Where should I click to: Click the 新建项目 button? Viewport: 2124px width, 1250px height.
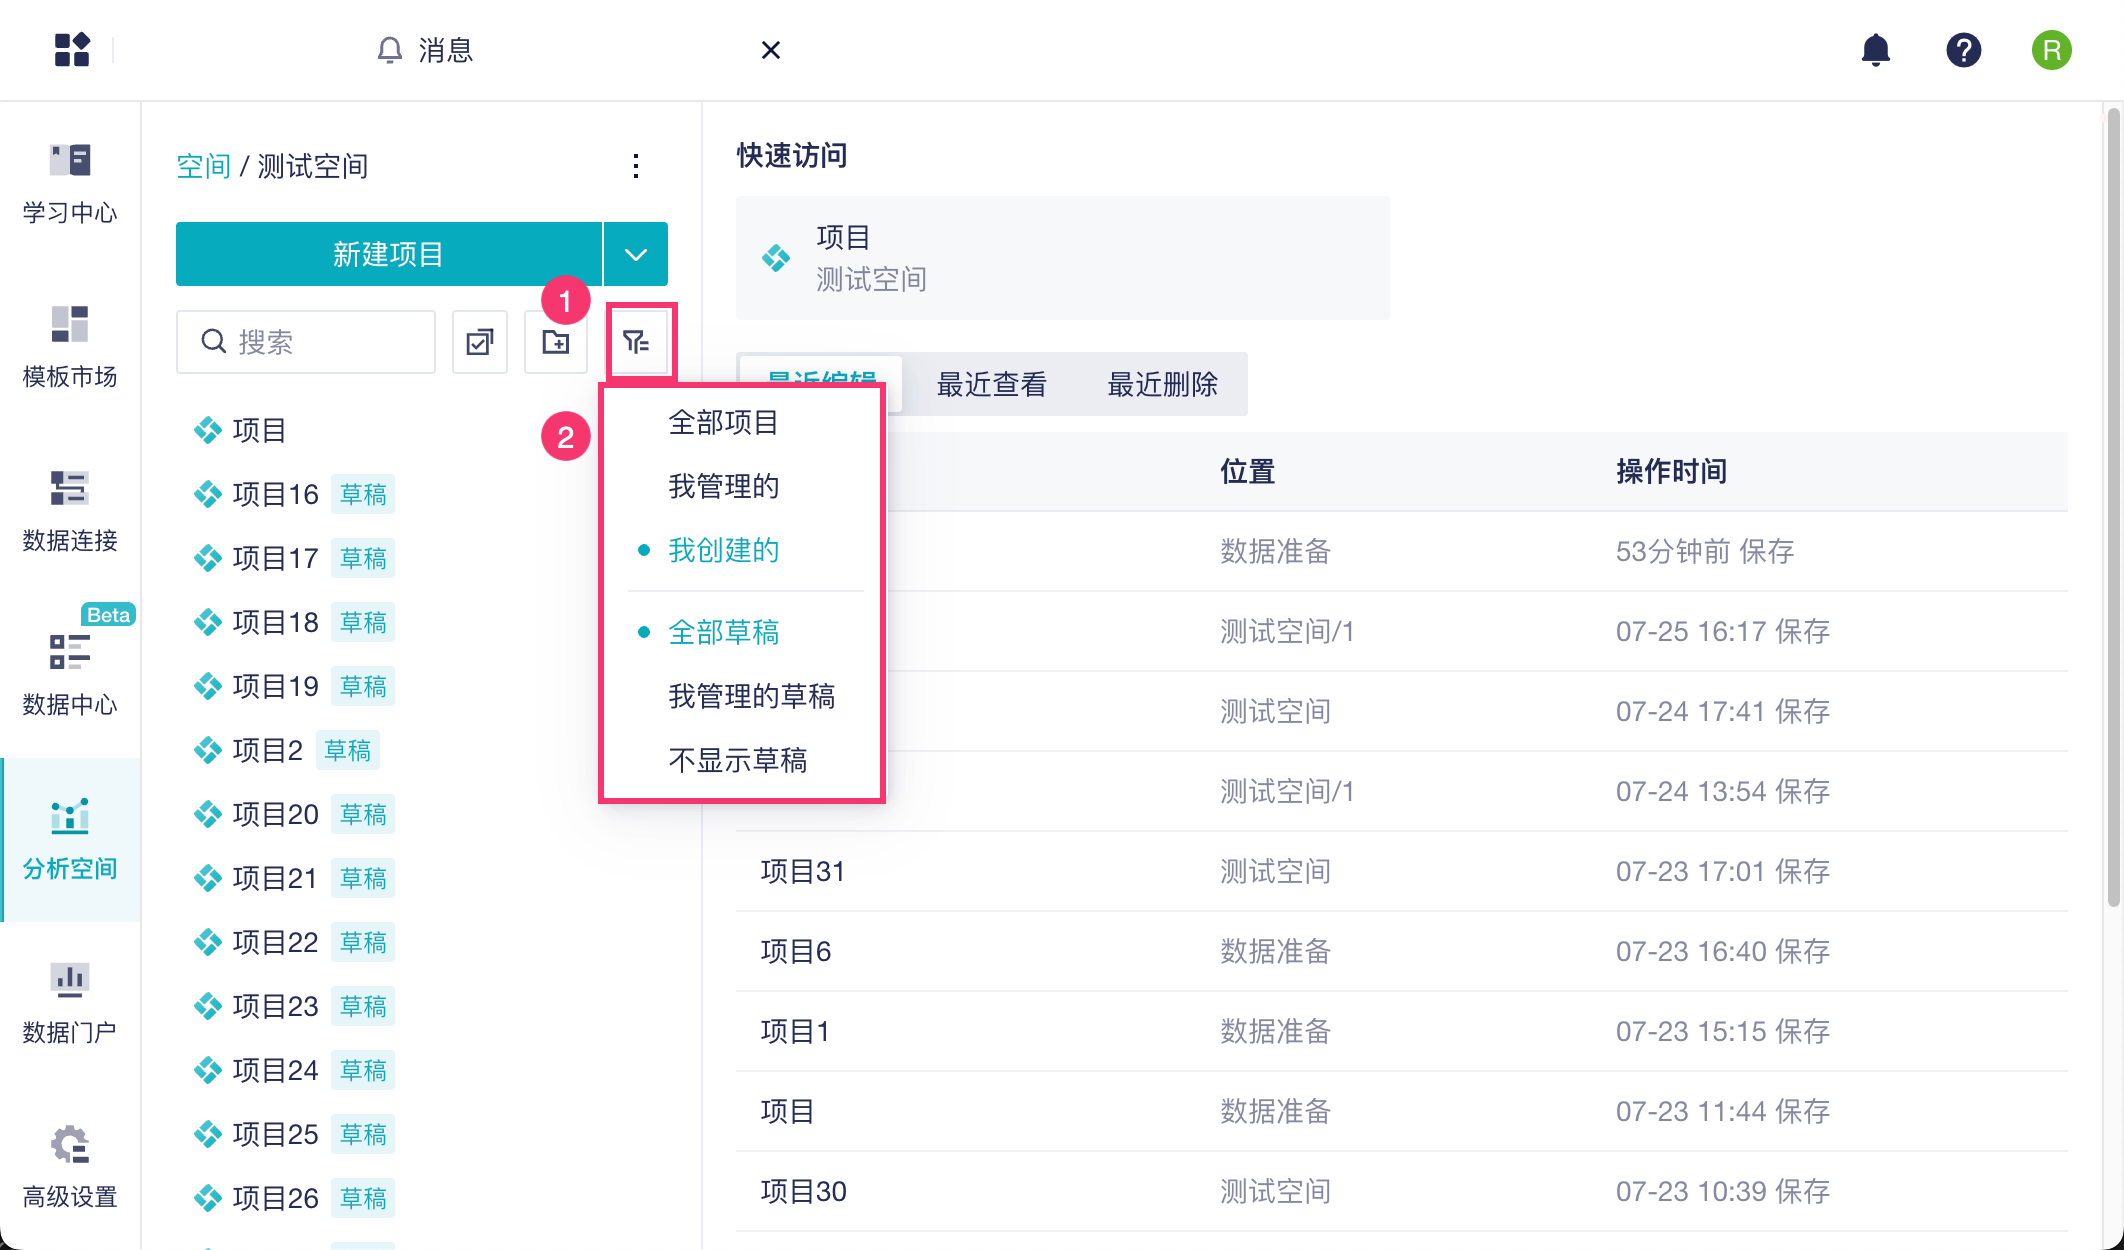click(x=388, y=254)
